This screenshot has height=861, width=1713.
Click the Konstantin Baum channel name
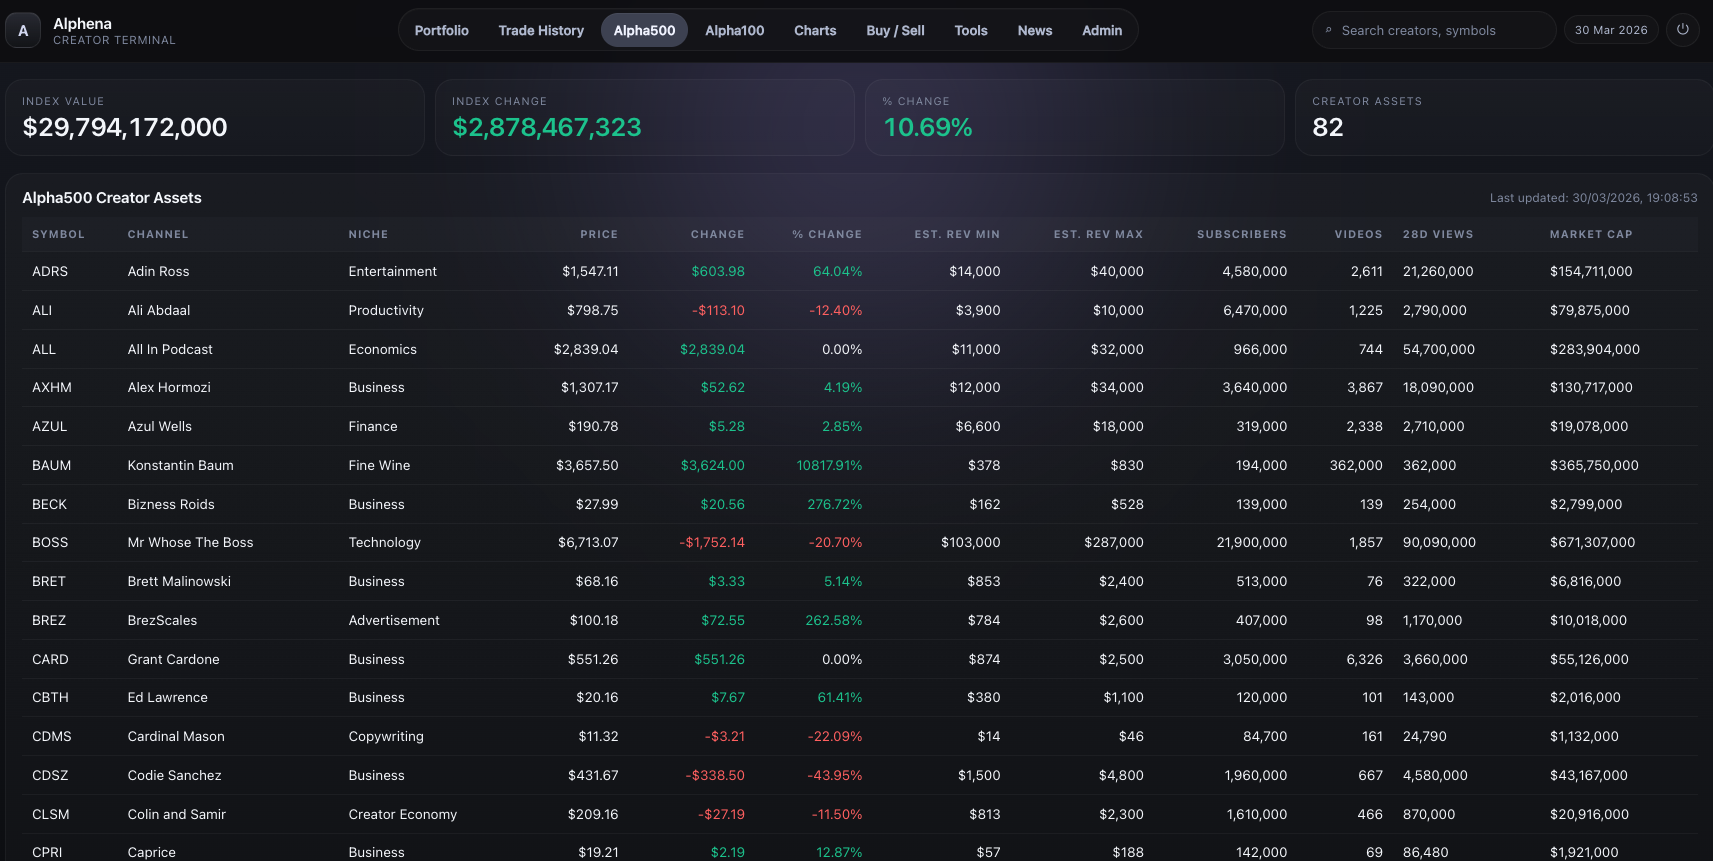(181, 465)
